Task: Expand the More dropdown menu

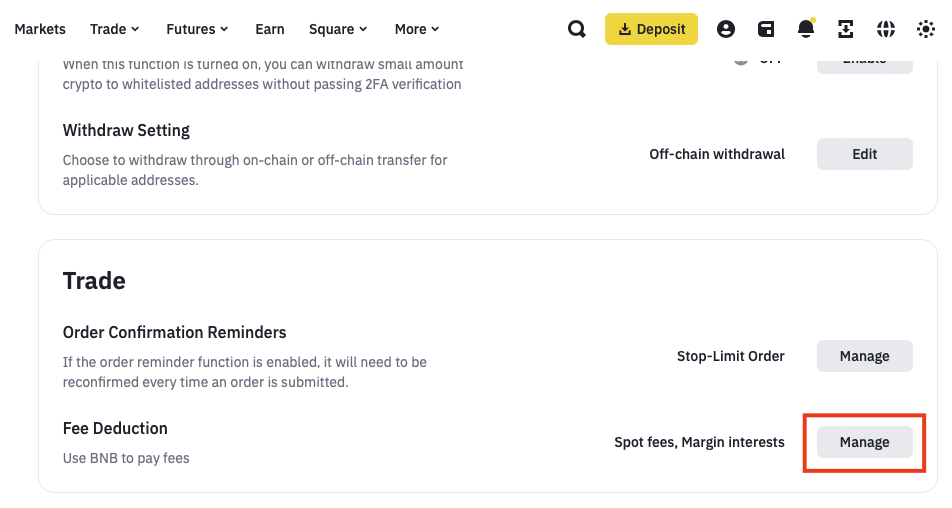Action: coord(417,29)
